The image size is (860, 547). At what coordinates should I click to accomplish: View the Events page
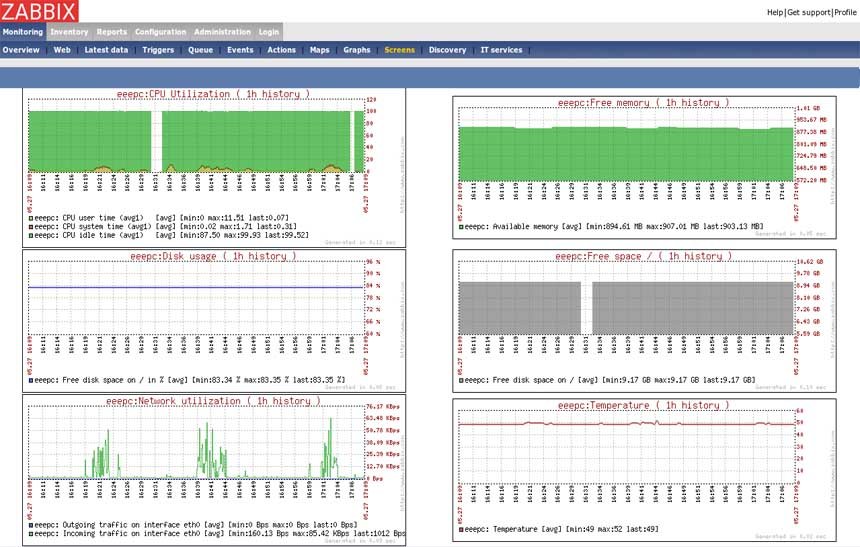point(240,50)
